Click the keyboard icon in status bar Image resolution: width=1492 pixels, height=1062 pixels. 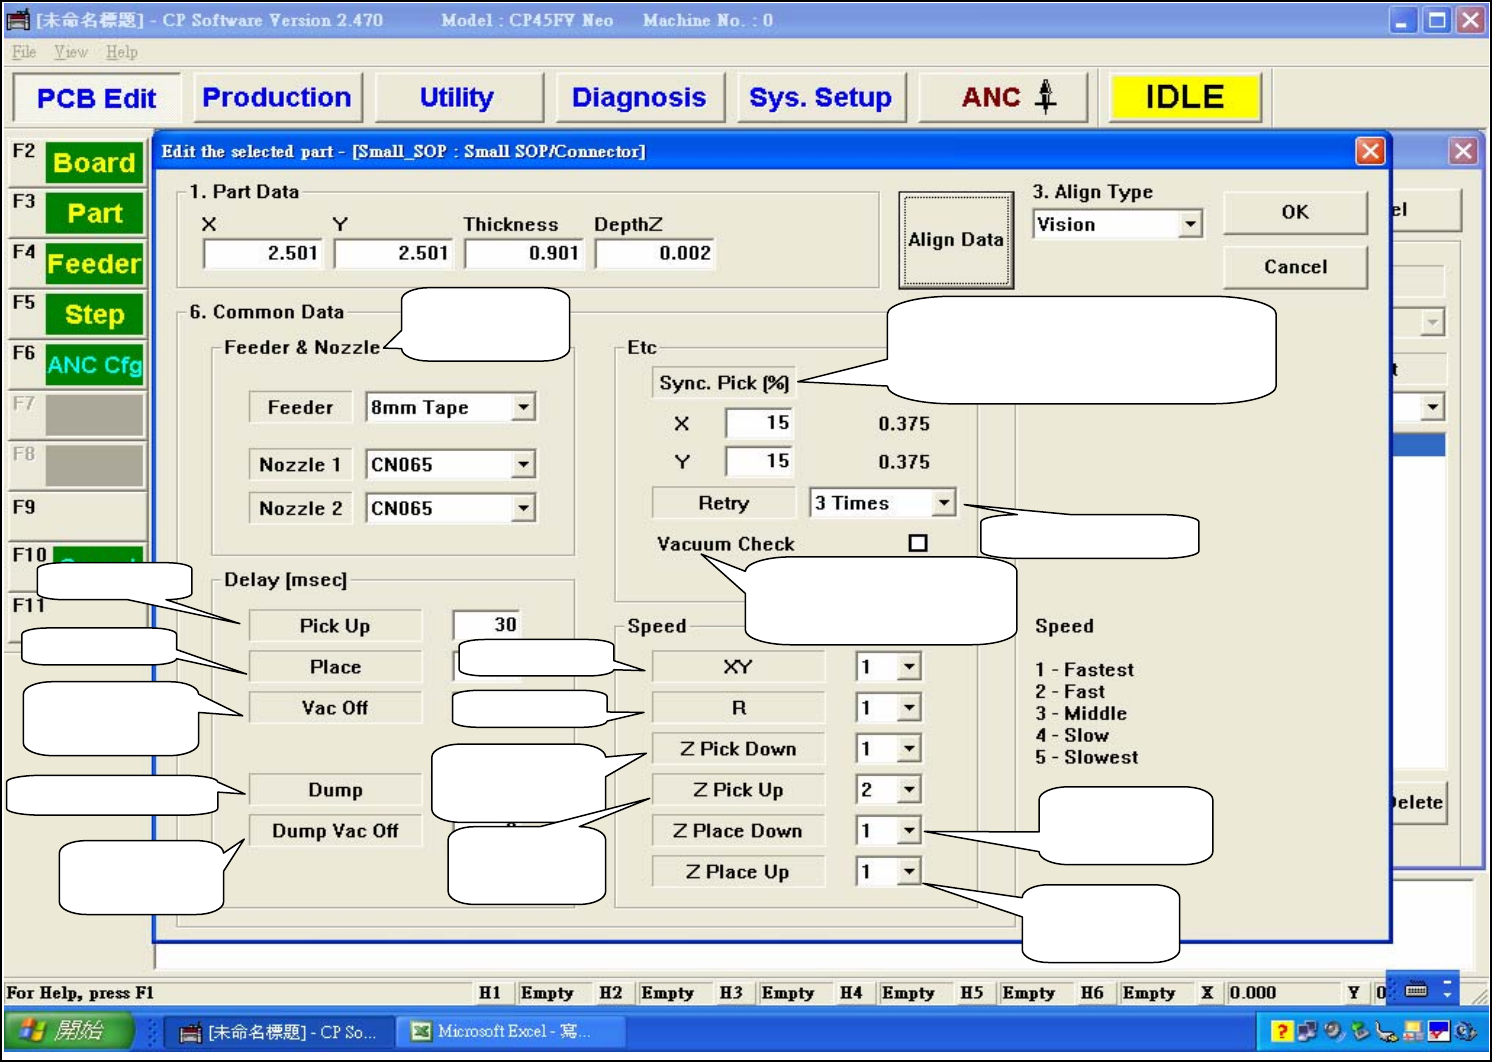[1416, 990]
